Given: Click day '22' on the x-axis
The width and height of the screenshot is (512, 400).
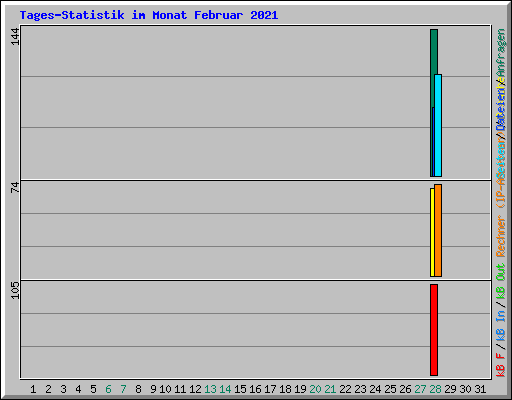Looking at the screenshot, I should (x=345, y=389).
